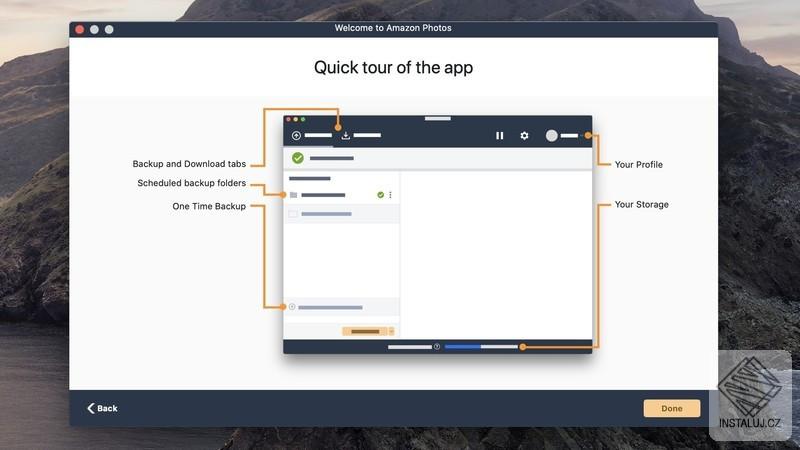The width and height of the screenshot is (800, 450).
Task: Click the 'Quick tour of the app' heading
Action: tap(393, 67)
